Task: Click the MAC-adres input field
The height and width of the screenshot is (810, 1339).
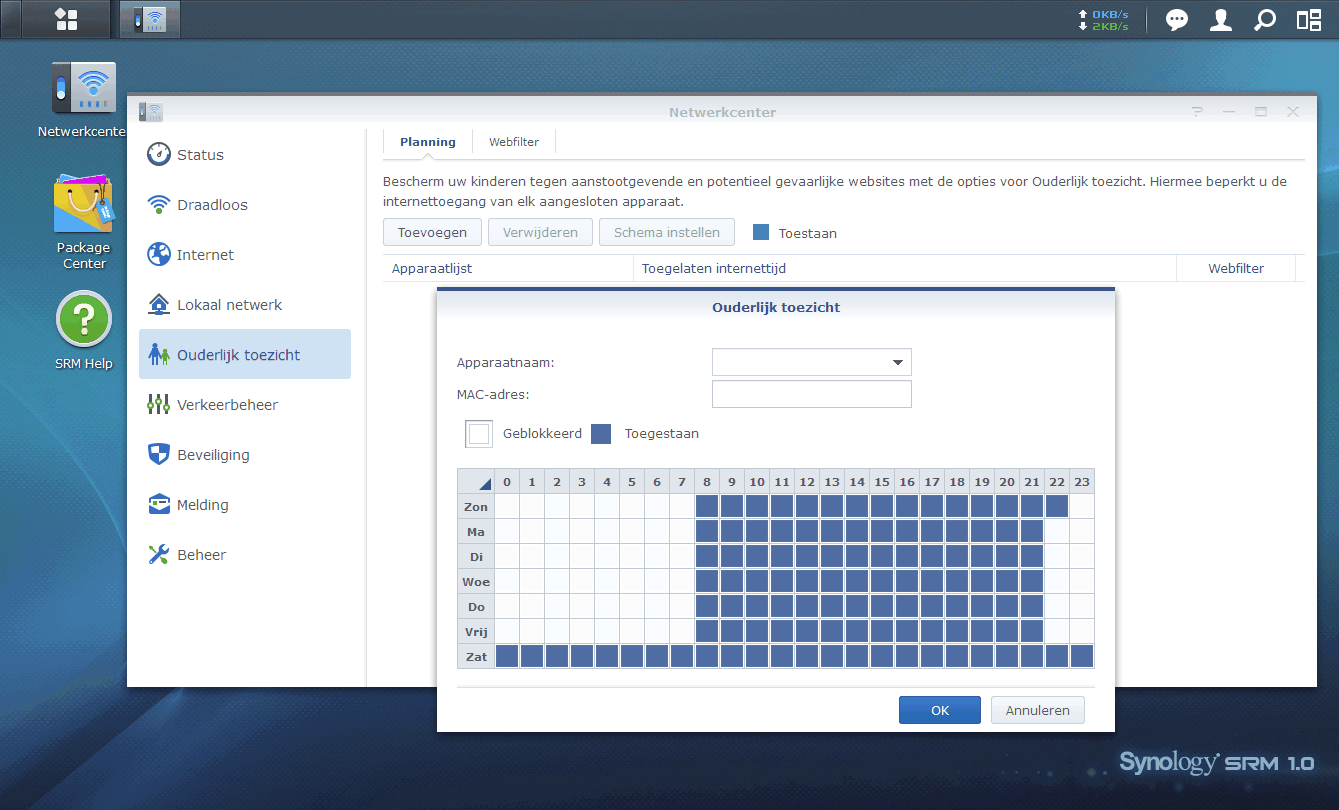Action: tap(811, 394)
